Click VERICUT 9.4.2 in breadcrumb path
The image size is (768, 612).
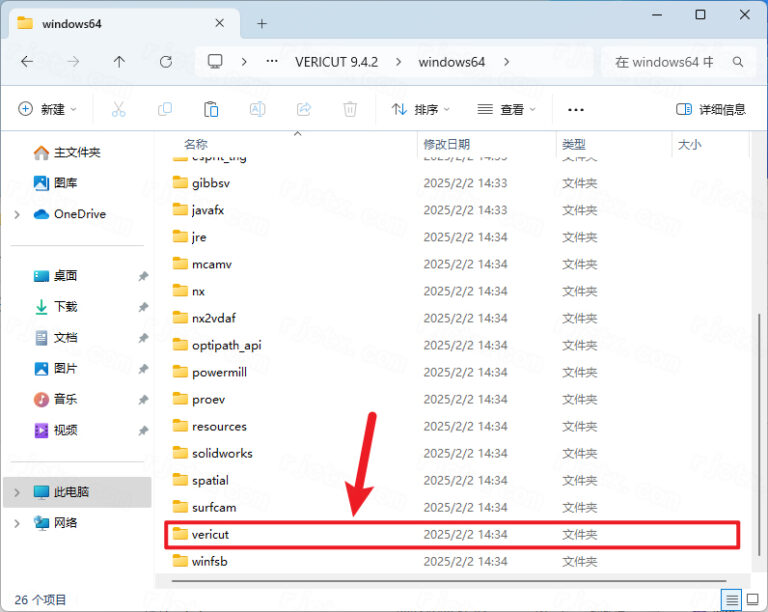click(x=336, y=62)
